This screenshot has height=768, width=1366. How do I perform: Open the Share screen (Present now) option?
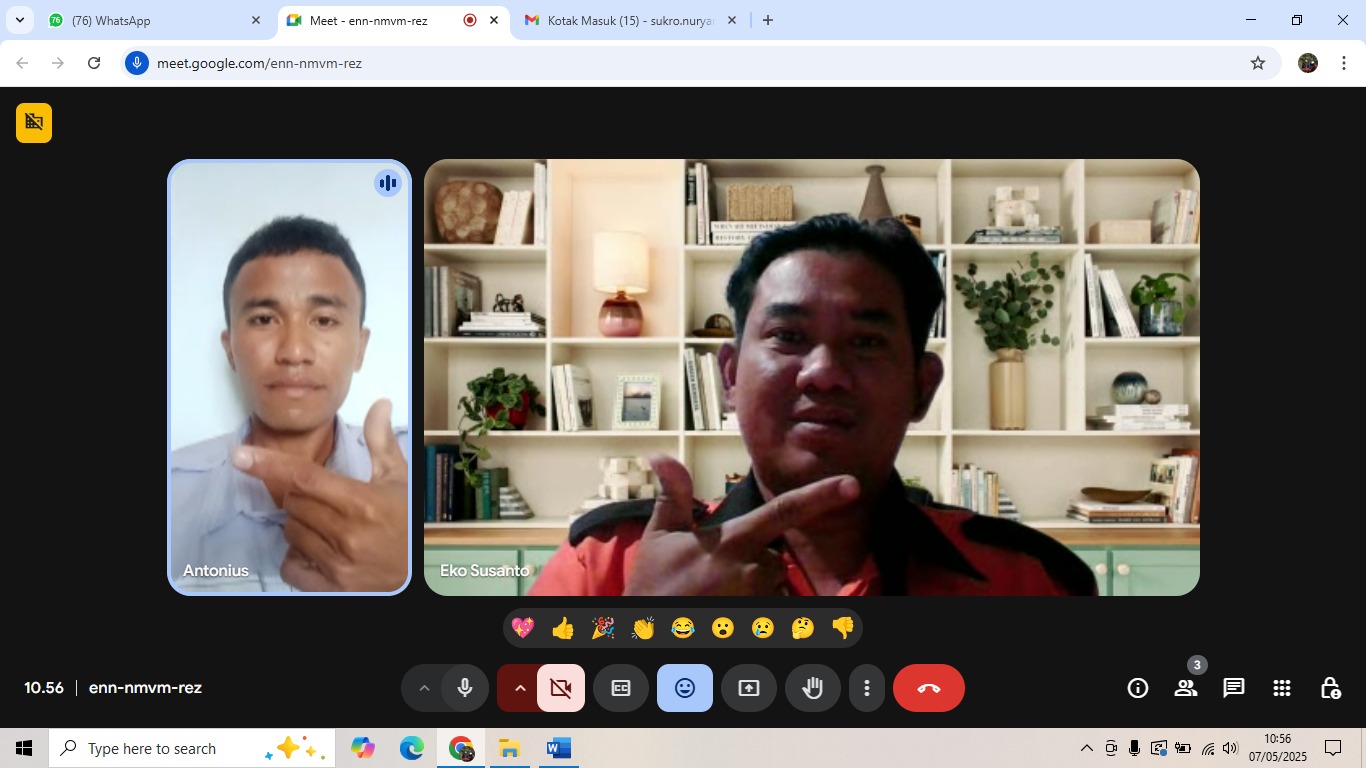tap(749, 688)
